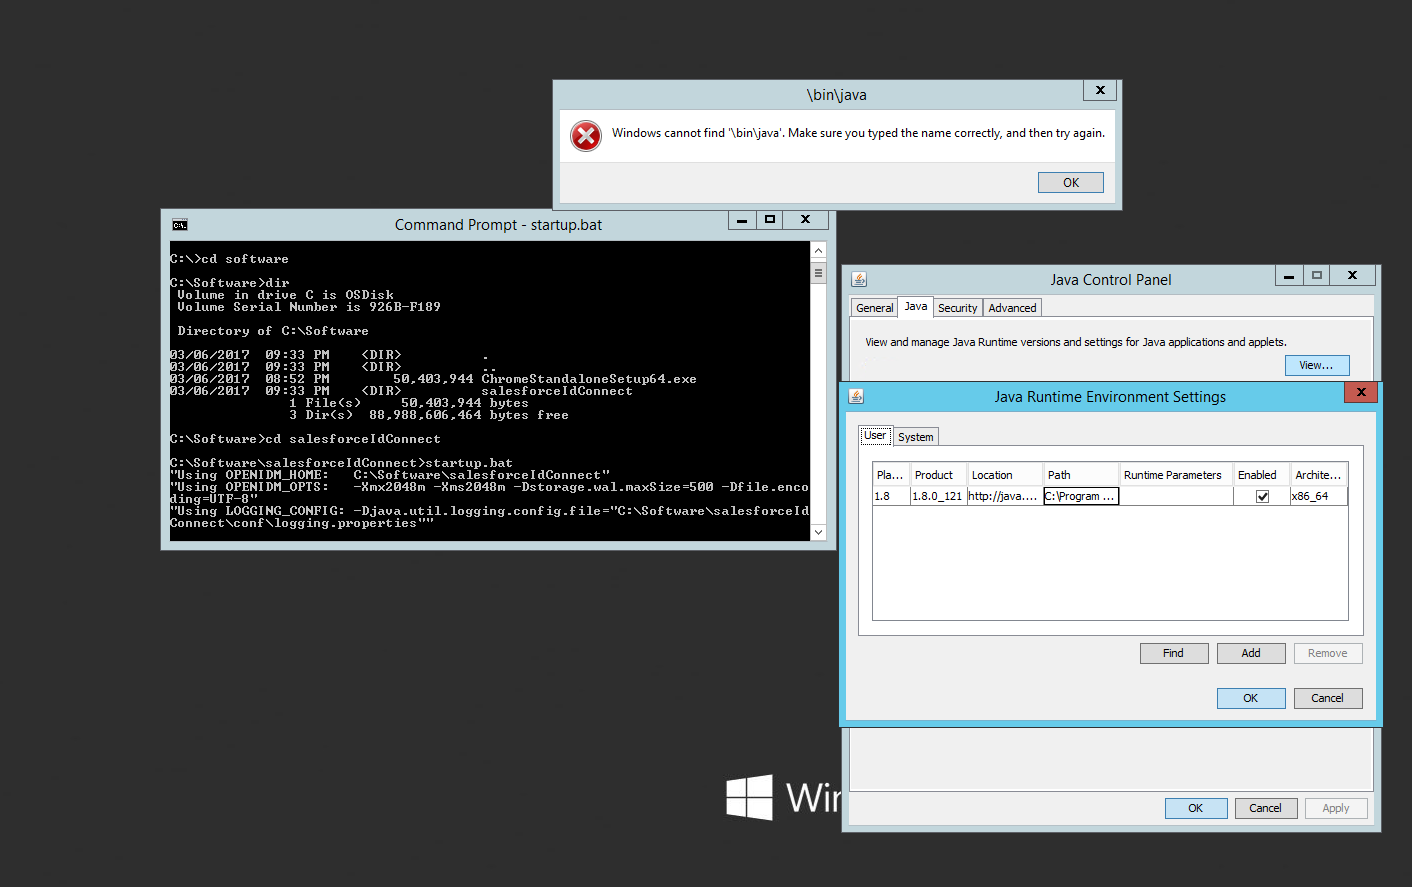1412x887 pixels.
Task: Click the Find button
Action: pos(1173,653)
